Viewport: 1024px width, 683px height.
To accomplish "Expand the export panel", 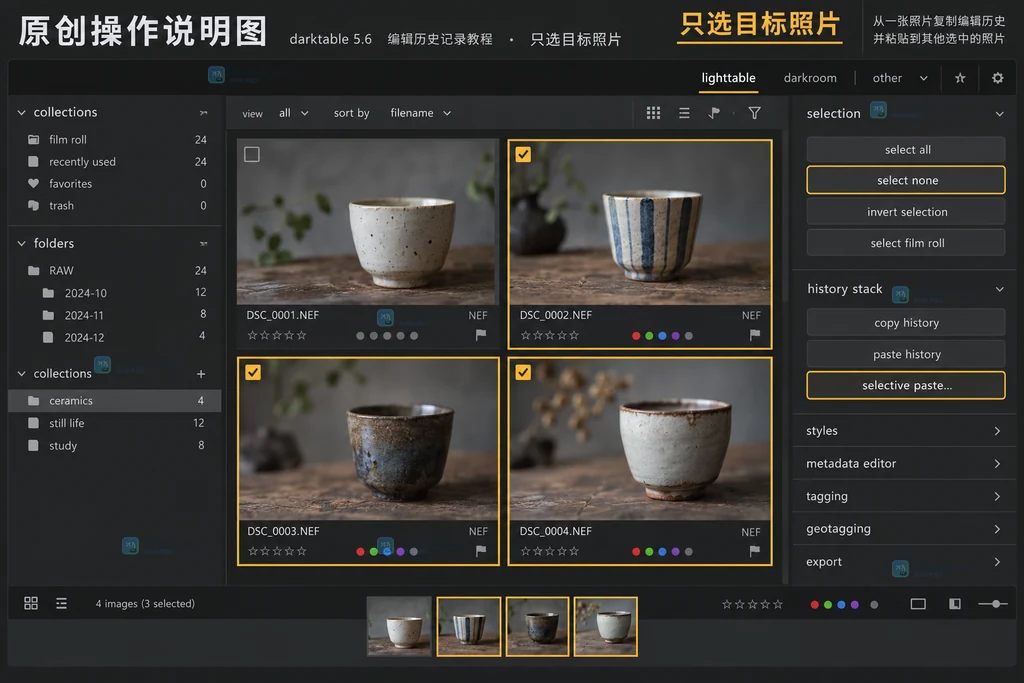I will tap(904, 562).
